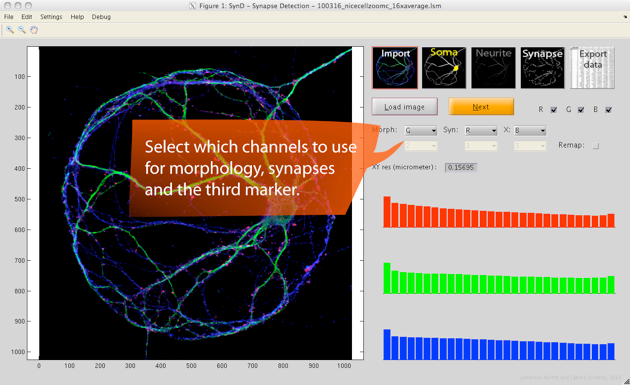Click the orange Next button
Screen dimensions: 630x385
481,107
